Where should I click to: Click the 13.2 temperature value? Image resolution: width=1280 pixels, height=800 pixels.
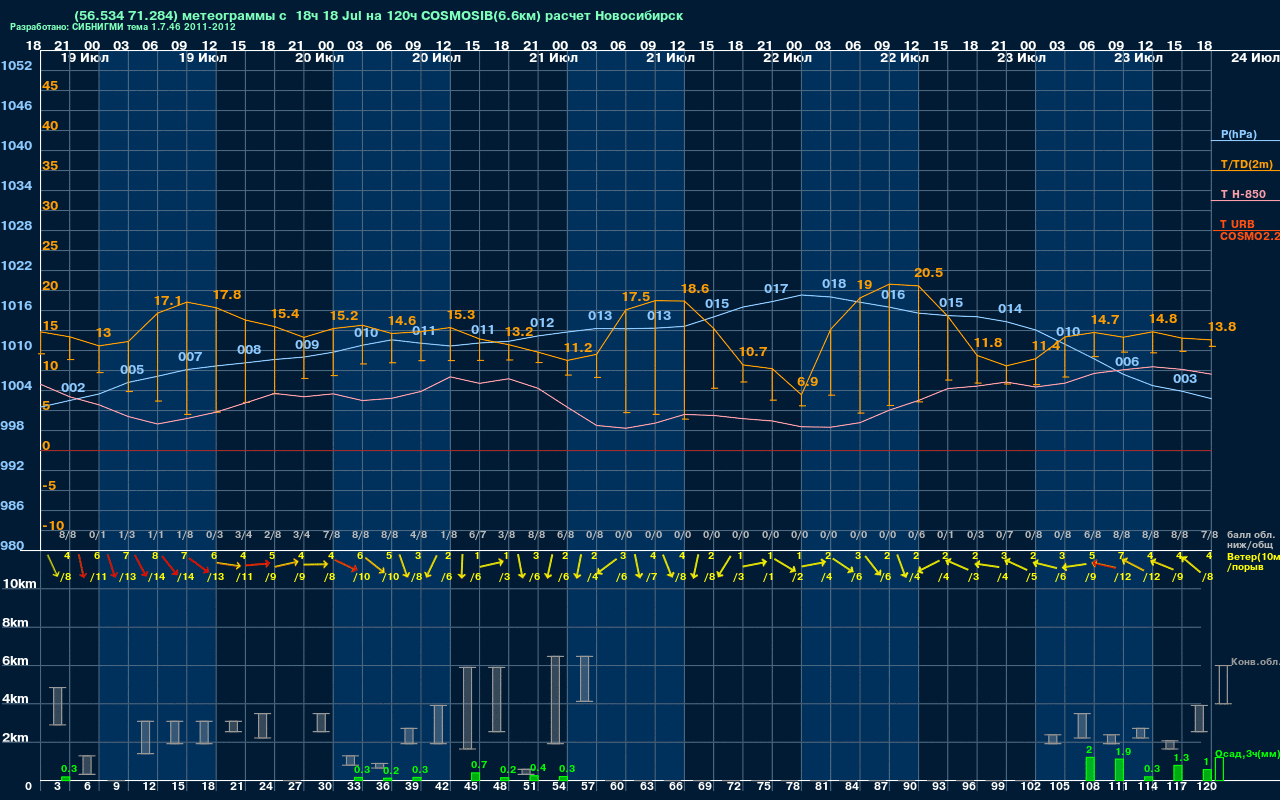(x=519, y=331)
